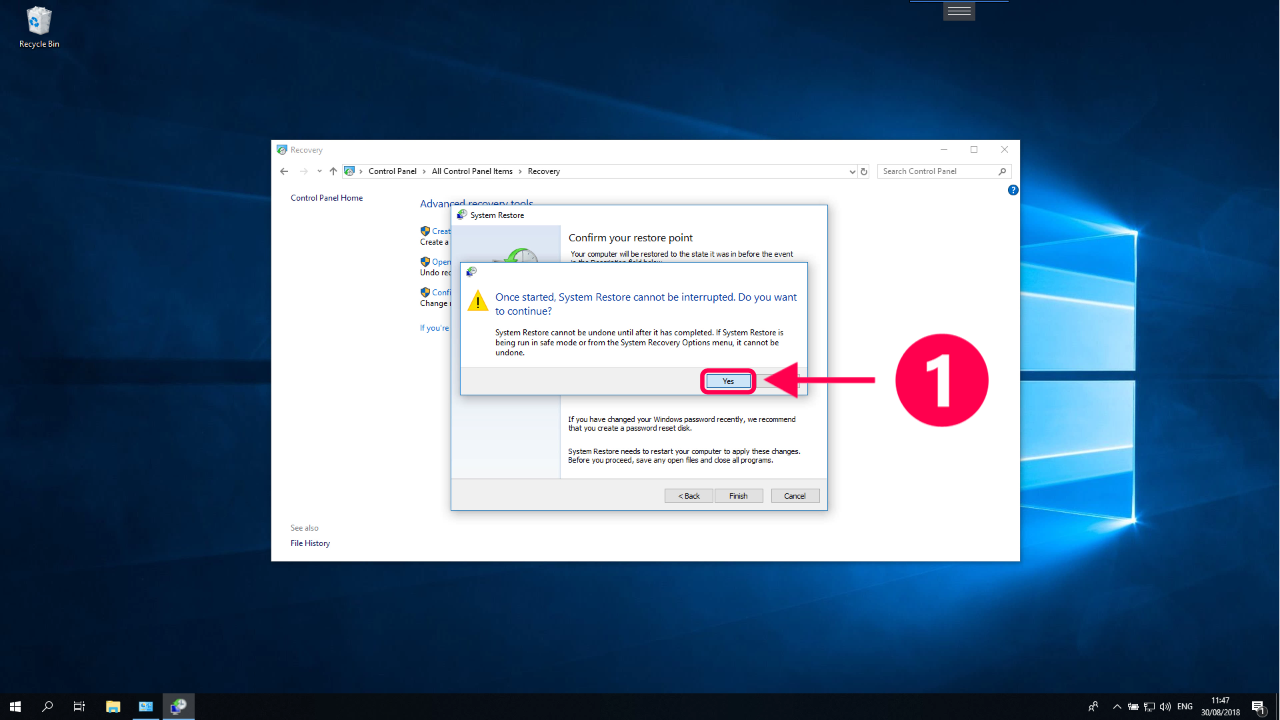Click the Advanced recovery tools heading
The height and width of the screenshot is (720, 1280).
(x=477, y=203)
